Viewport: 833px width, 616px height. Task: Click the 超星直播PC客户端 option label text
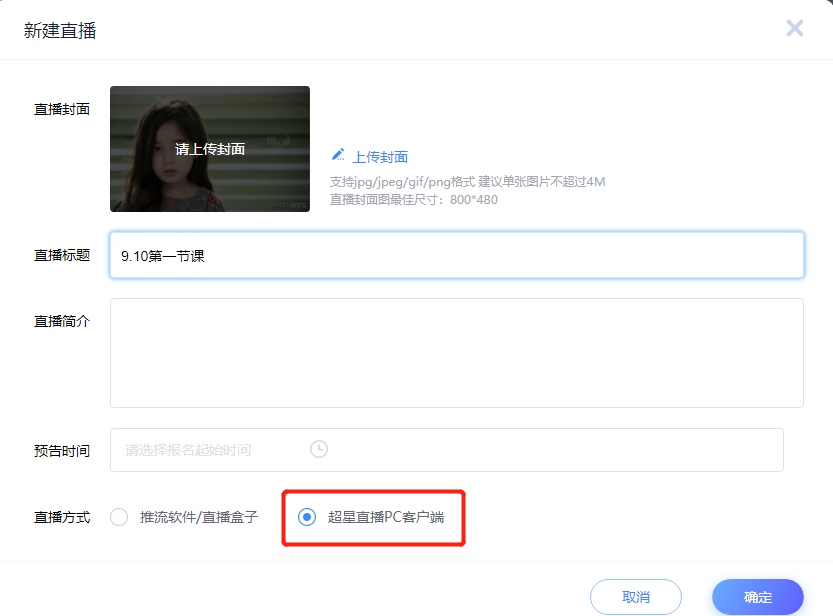pos(386,517)
